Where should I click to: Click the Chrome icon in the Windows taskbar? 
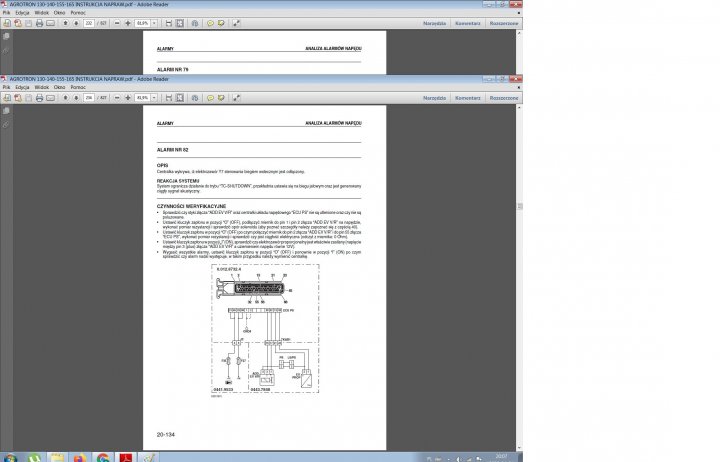pos(103,455)
